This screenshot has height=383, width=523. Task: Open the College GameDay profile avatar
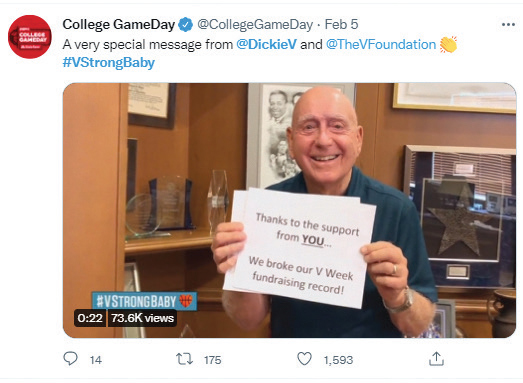pos(30,37)
